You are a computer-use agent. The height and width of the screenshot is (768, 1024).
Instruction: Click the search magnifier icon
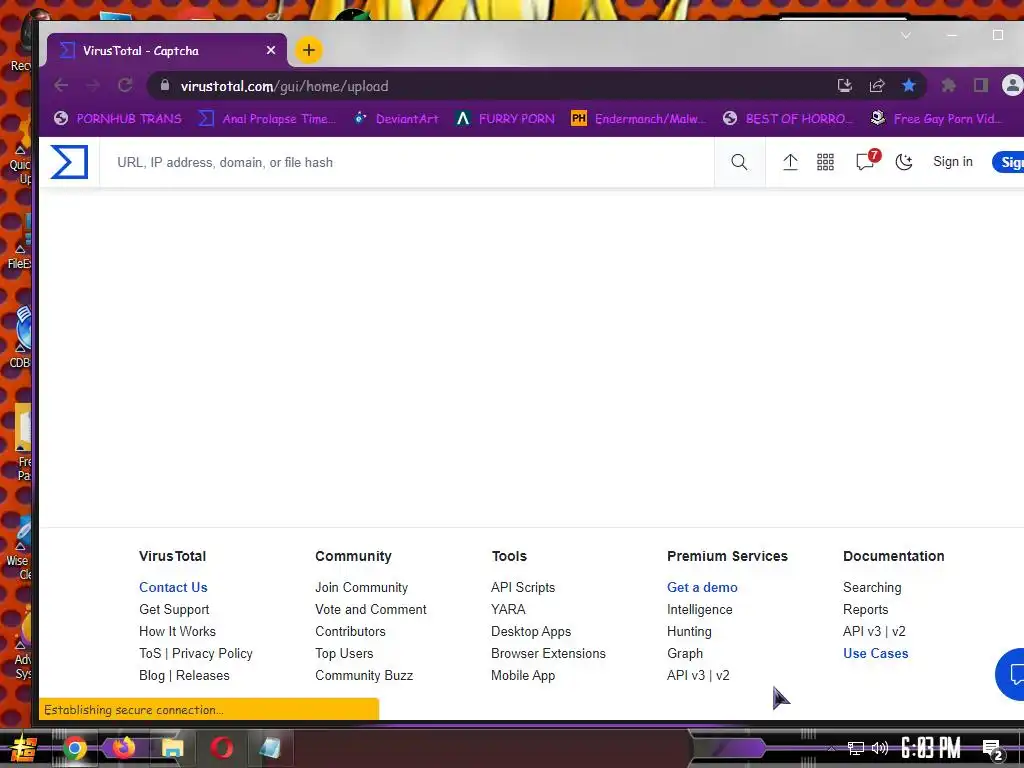(x=739, y=162)
